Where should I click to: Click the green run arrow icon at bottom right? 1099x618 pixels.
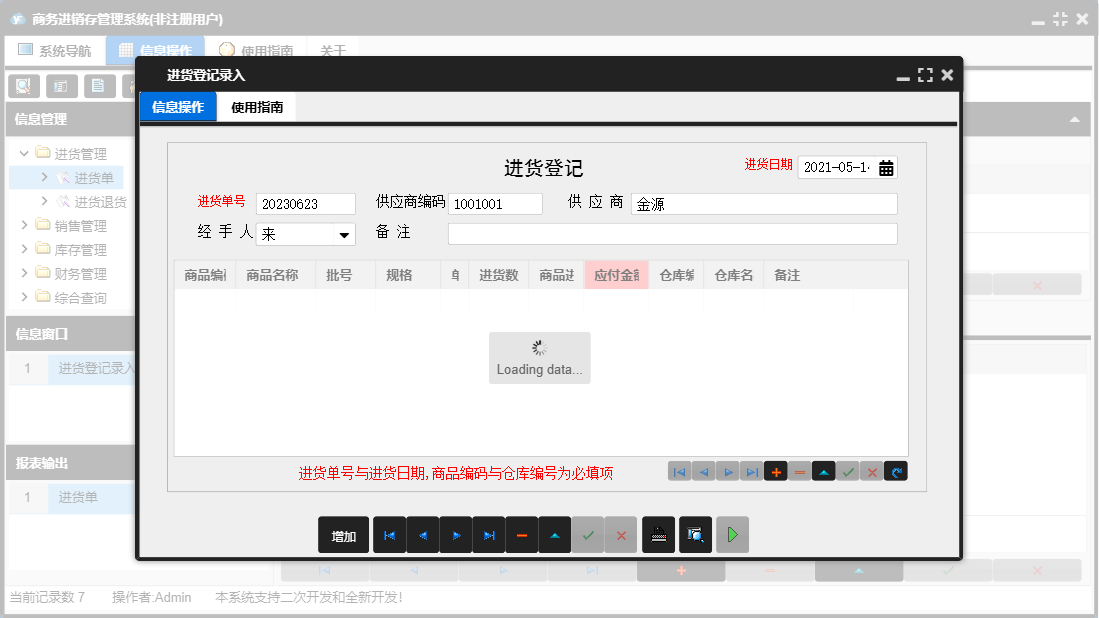731,534
